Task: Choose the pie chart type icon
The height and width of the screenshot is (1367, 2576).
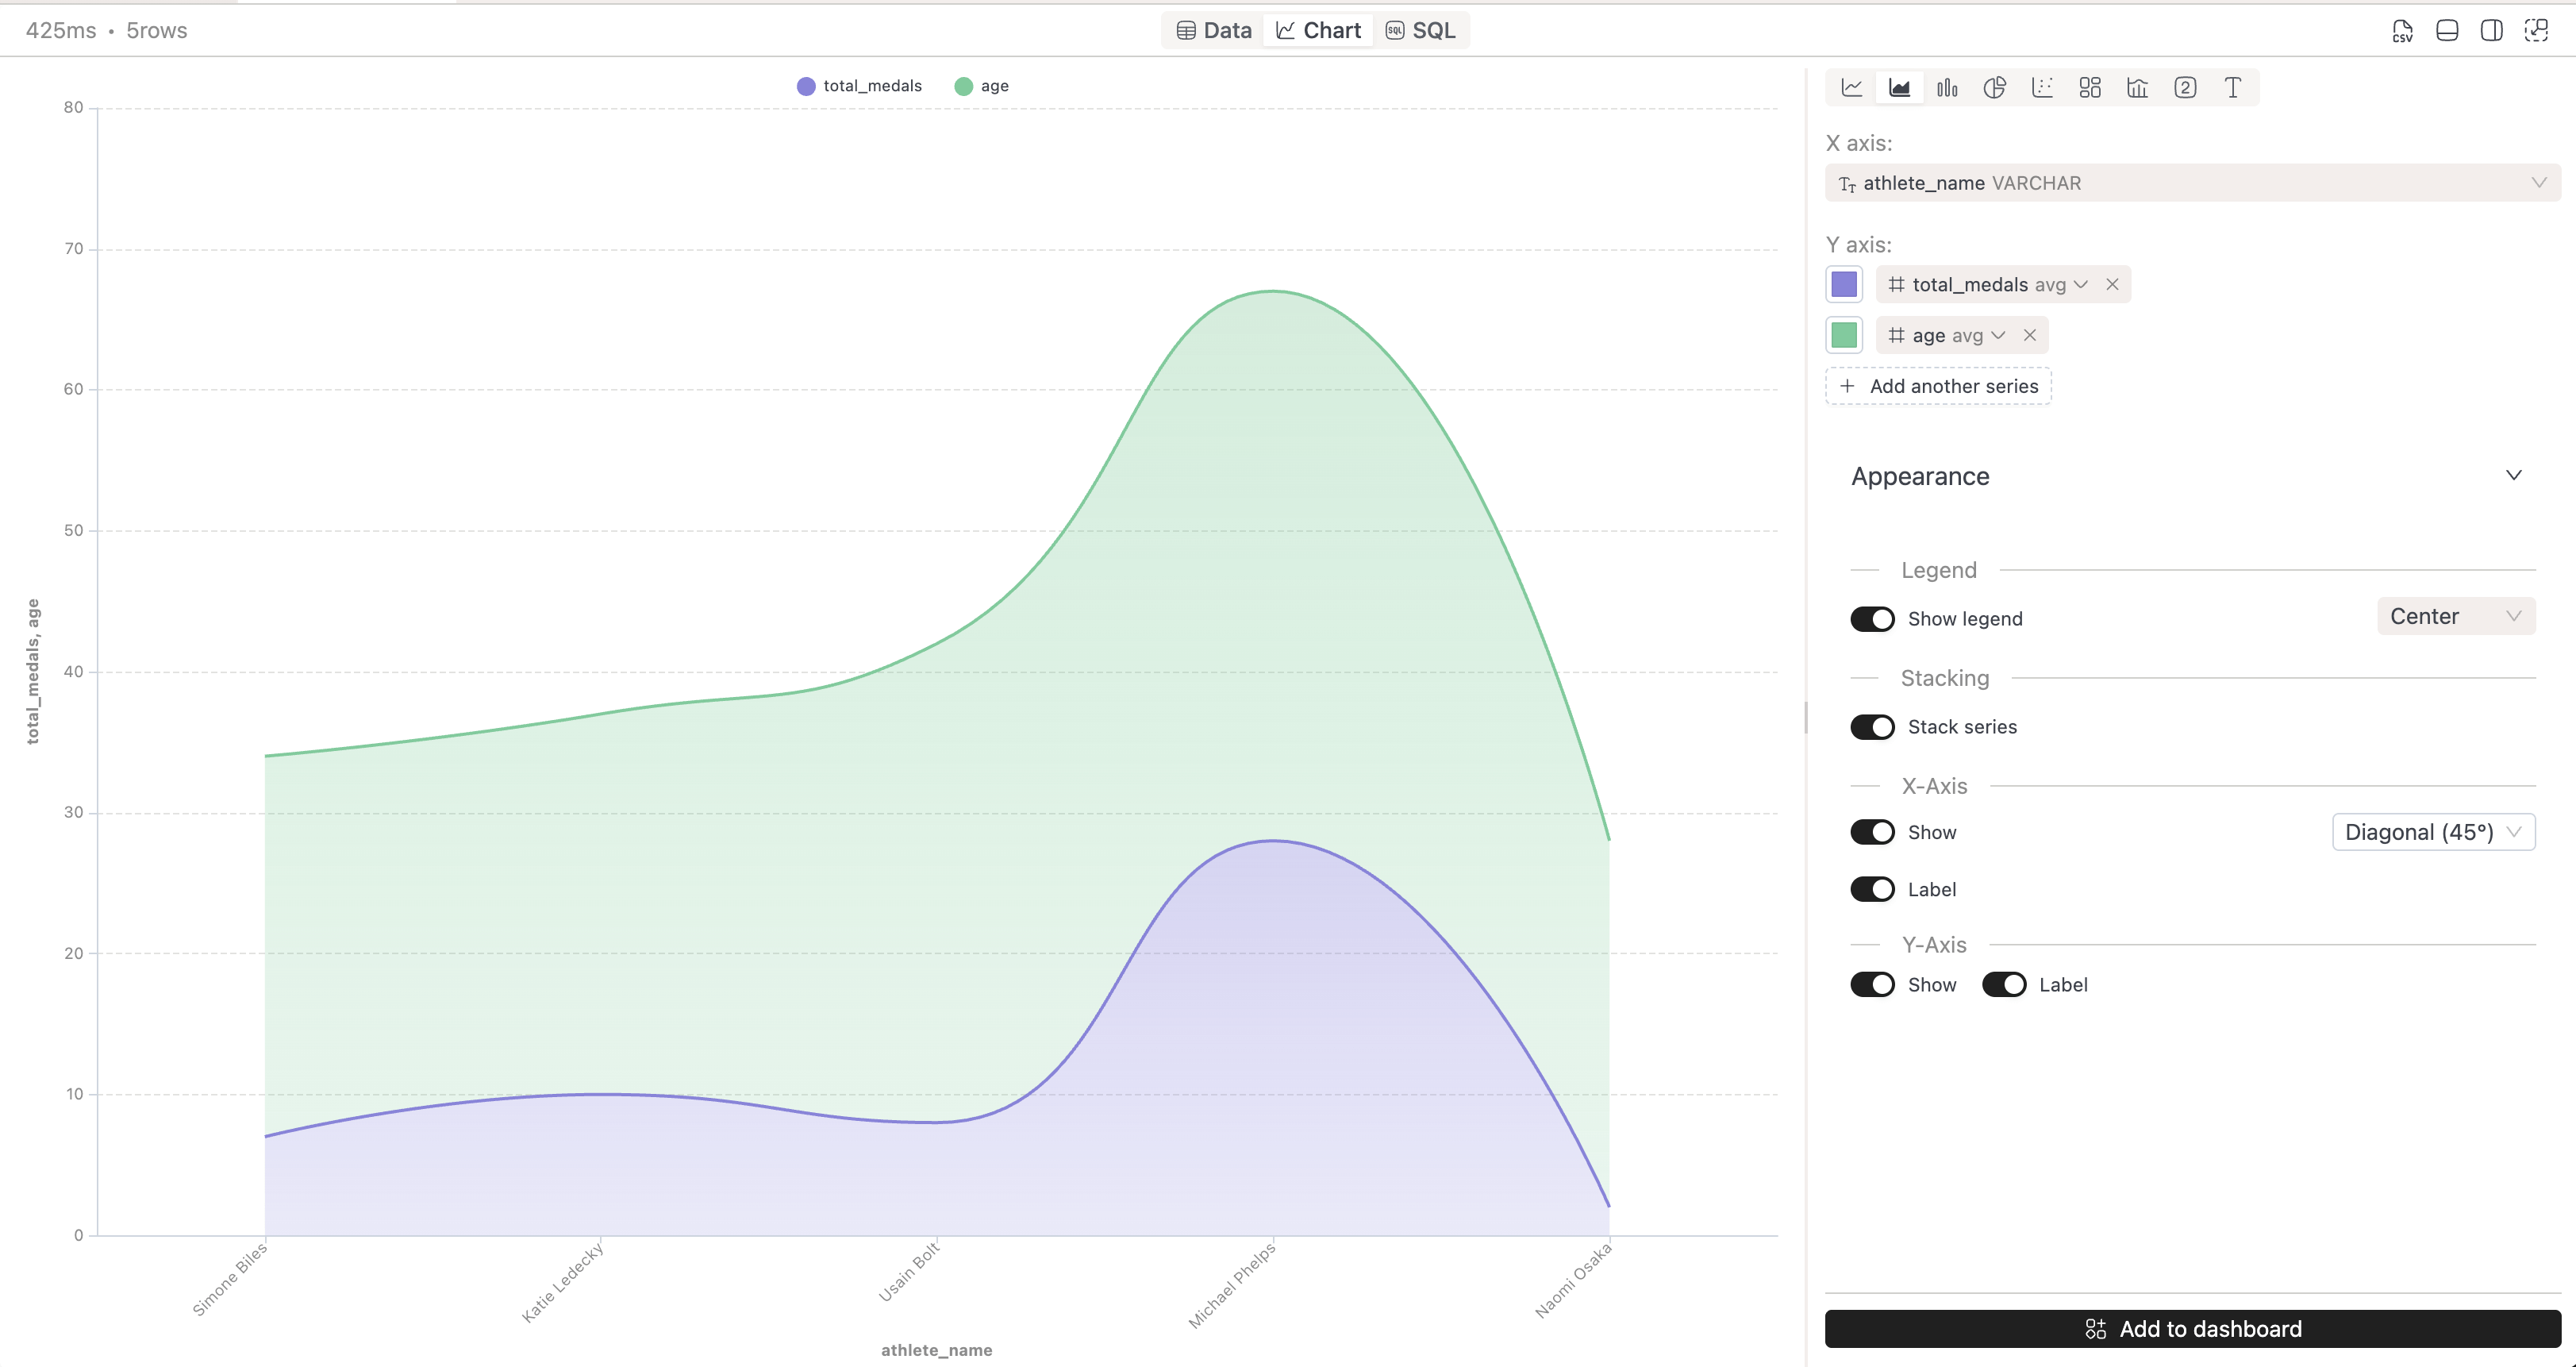Action: pos(1994,88)
